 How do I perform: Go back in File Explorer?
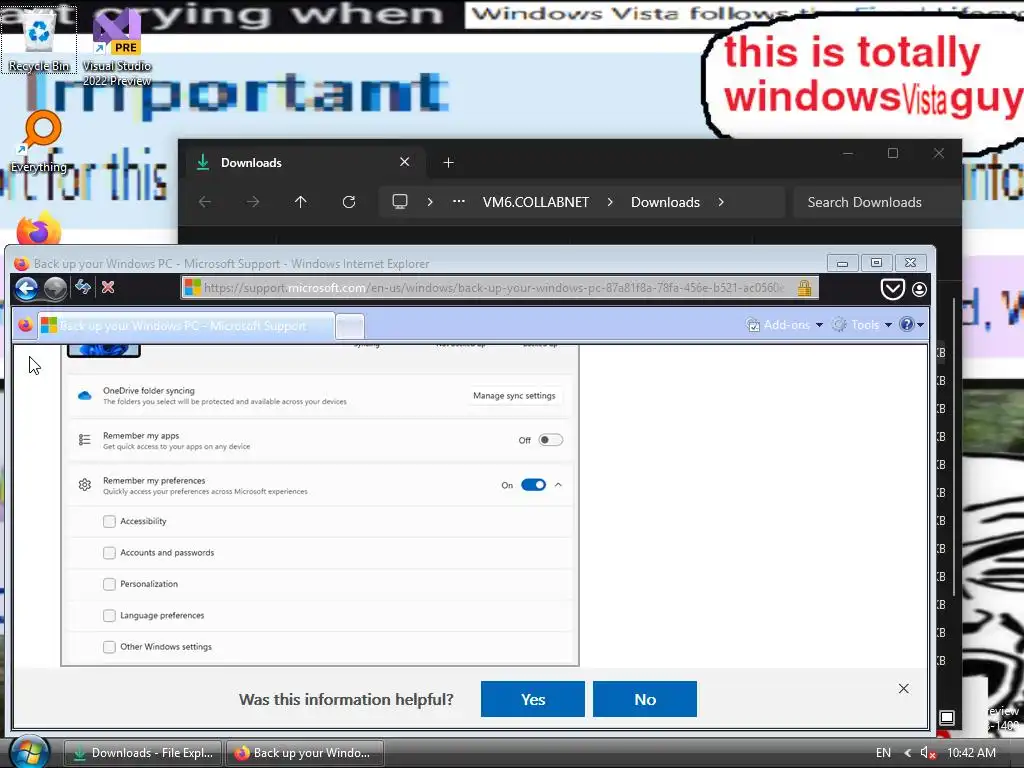pyautogui.click(x=205, y=202)
